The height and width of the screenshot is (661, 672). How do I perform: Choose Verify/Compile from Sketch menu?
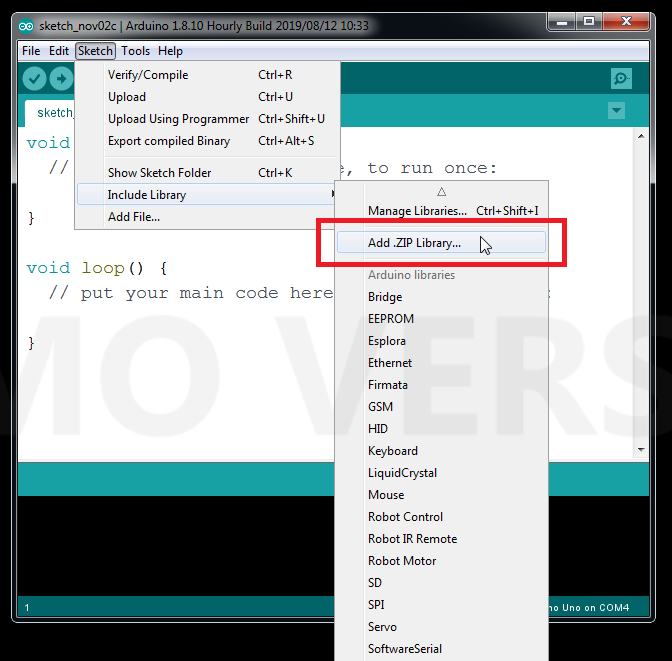[207, 75]
